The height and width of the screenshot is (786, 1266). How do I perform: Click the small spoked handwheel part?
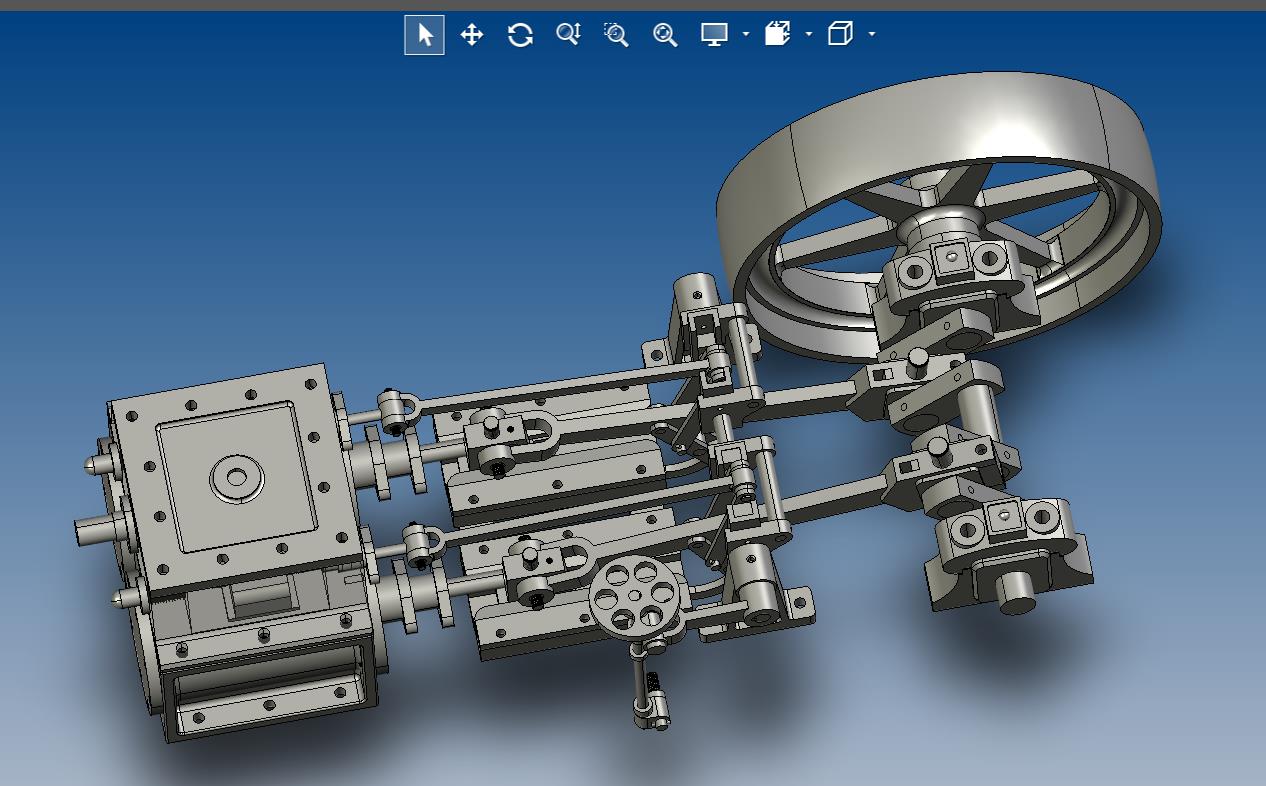(x=636, y=596)
